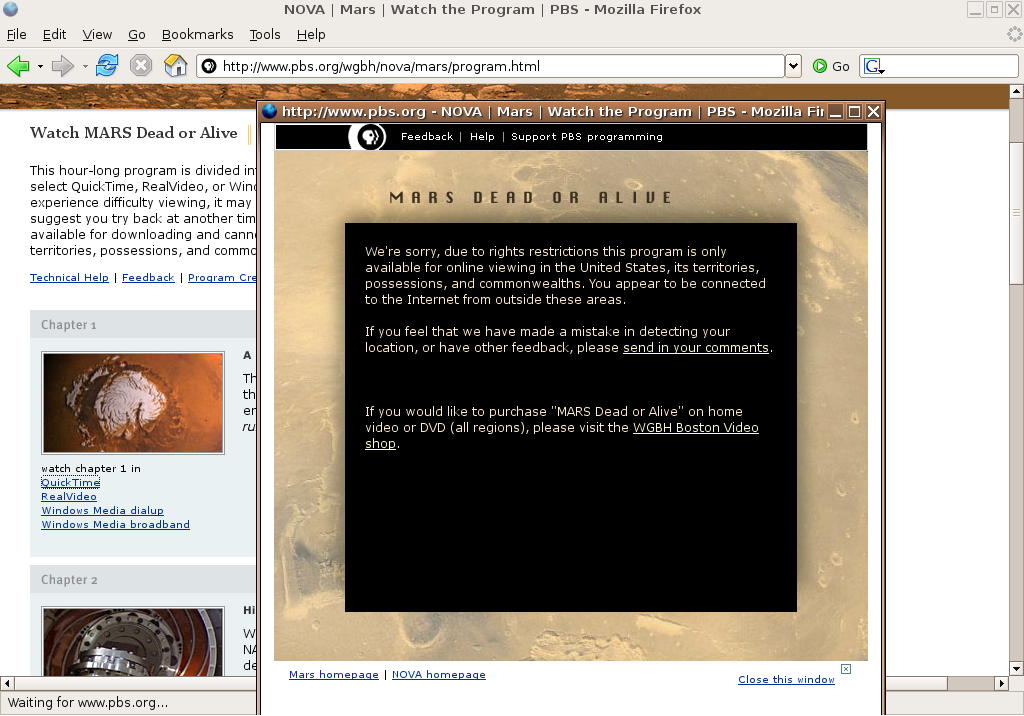
Task: Click the Stop loading icon
Action: click(x=140, y=66)
